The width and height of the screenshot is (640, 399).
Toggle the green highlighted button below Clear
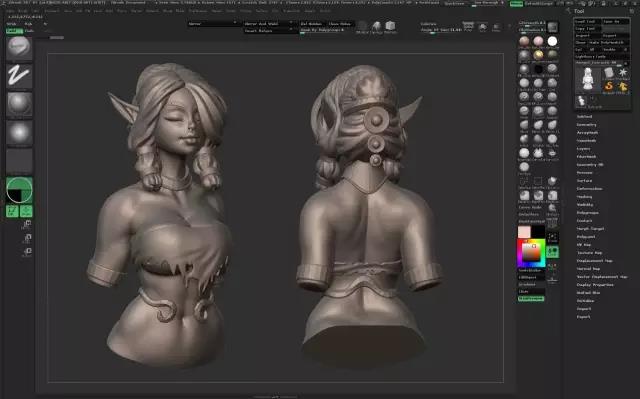[531, 299]
